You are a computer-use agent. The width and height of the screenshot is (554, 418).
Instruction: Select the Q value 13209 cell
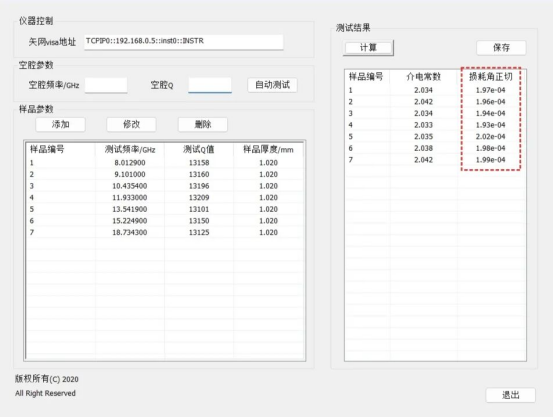tap(199, 198)
